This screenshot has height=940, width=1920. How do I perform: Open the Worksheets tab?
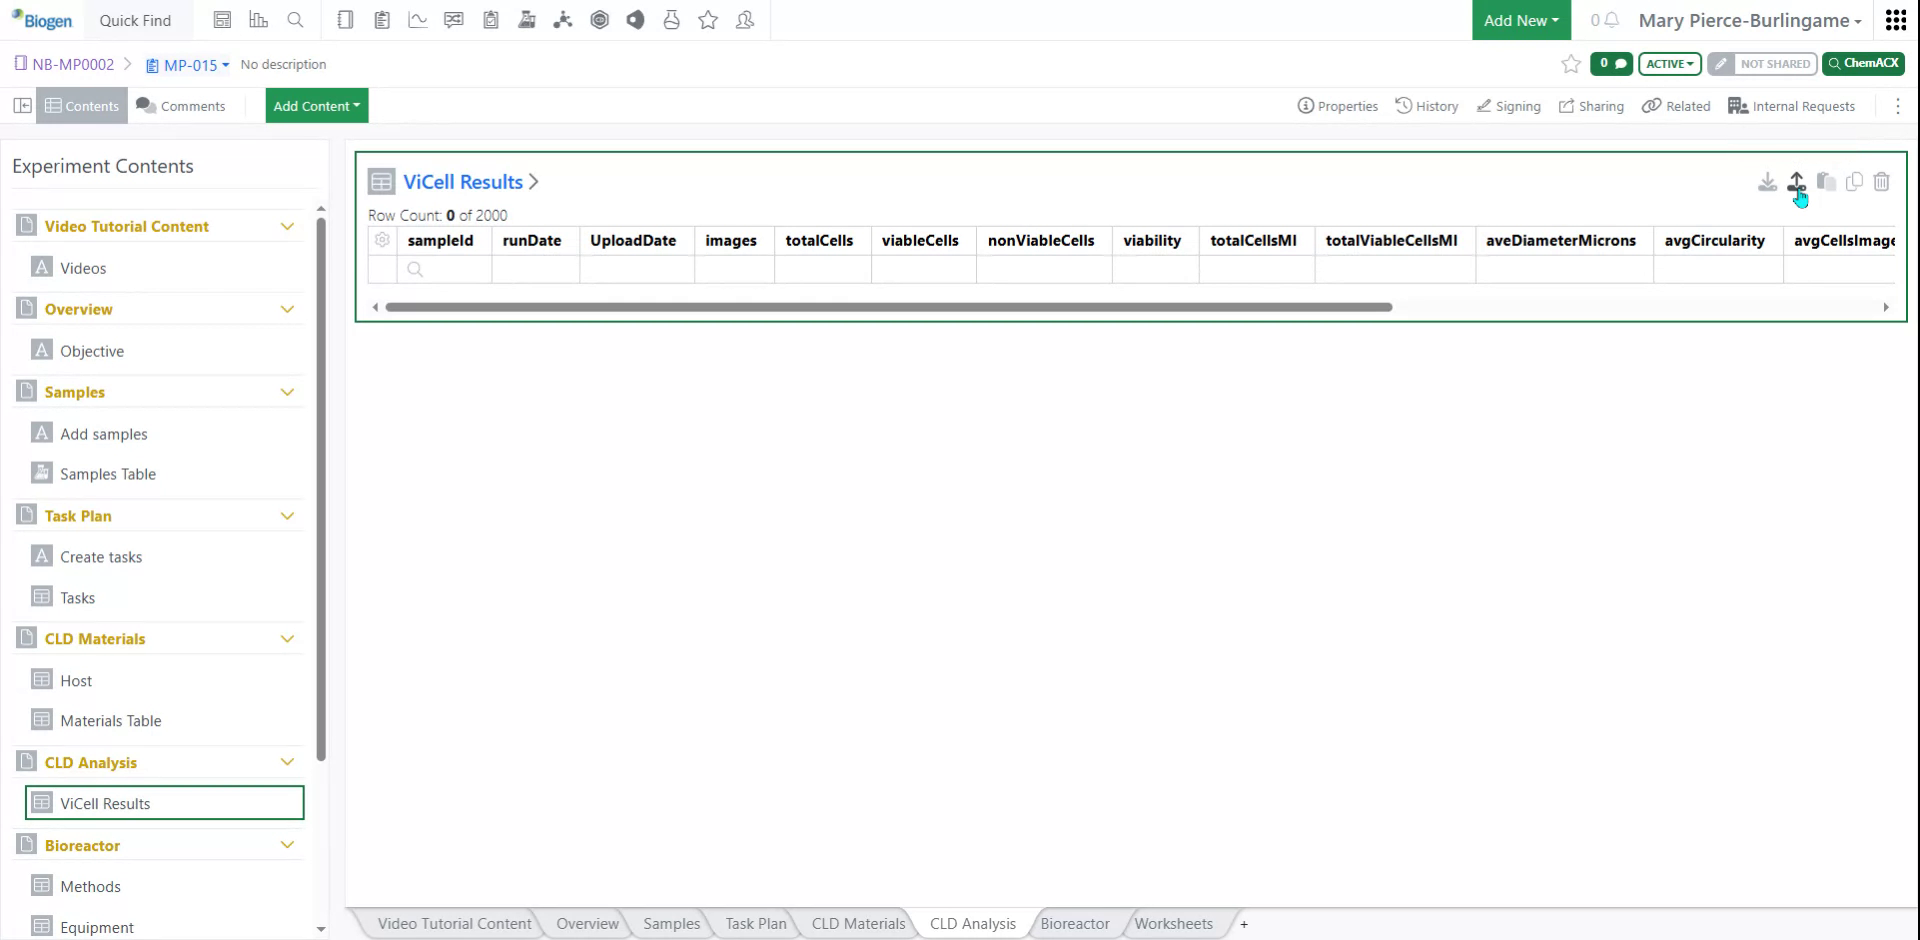pos(1173,923)
